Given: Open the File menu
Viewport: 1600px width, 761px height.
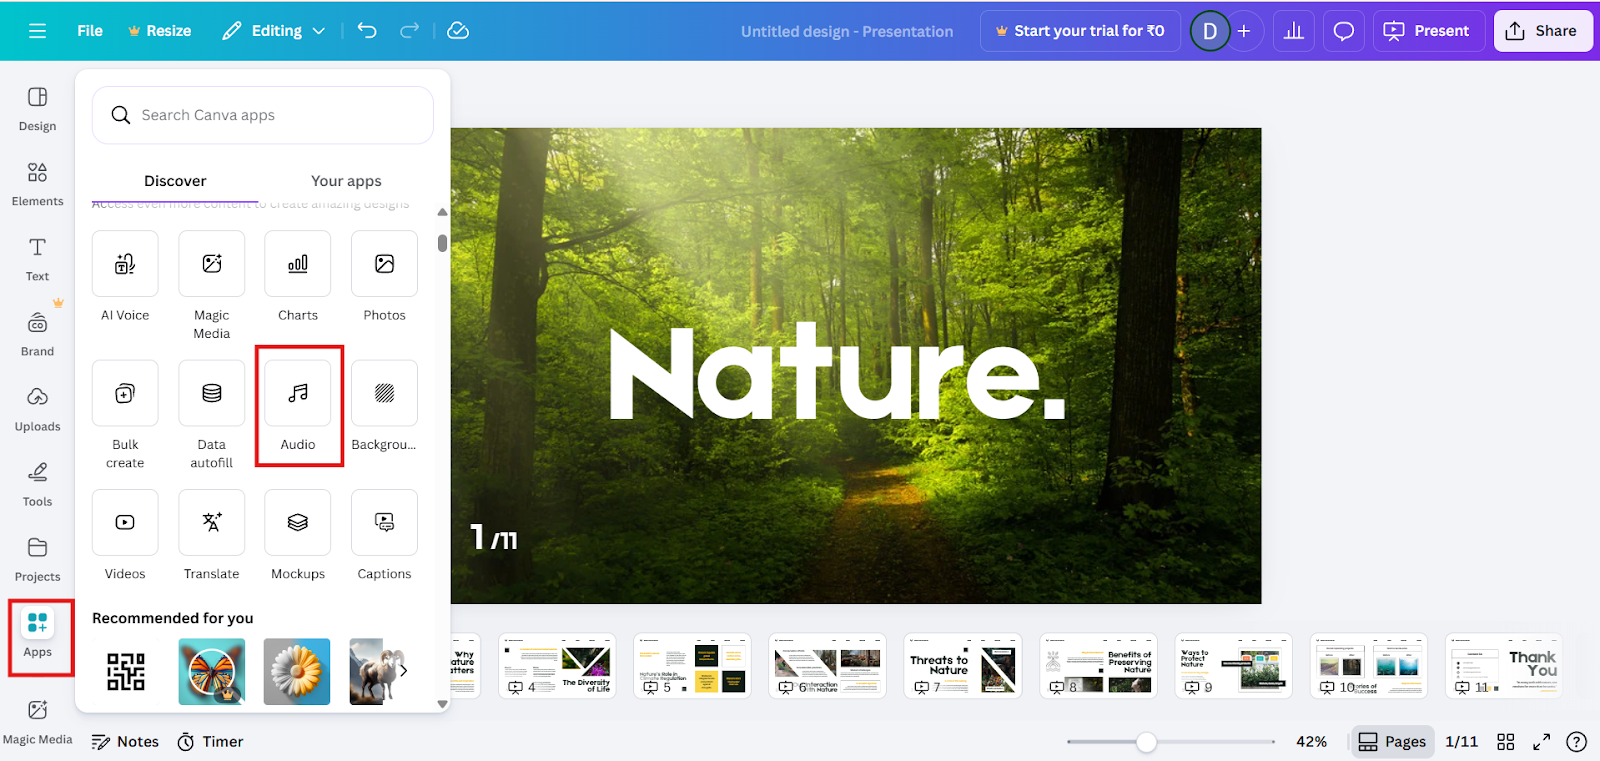Looking at the screenshot, I should click(x=90, y=31).
